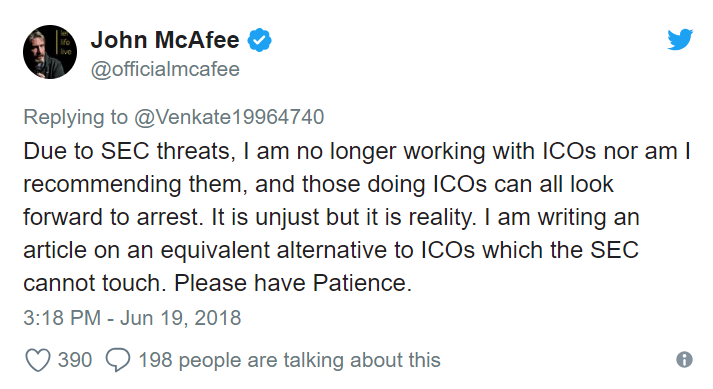Open replies via the speech bubble icon
713x389 pixels.
click(118, 360)
